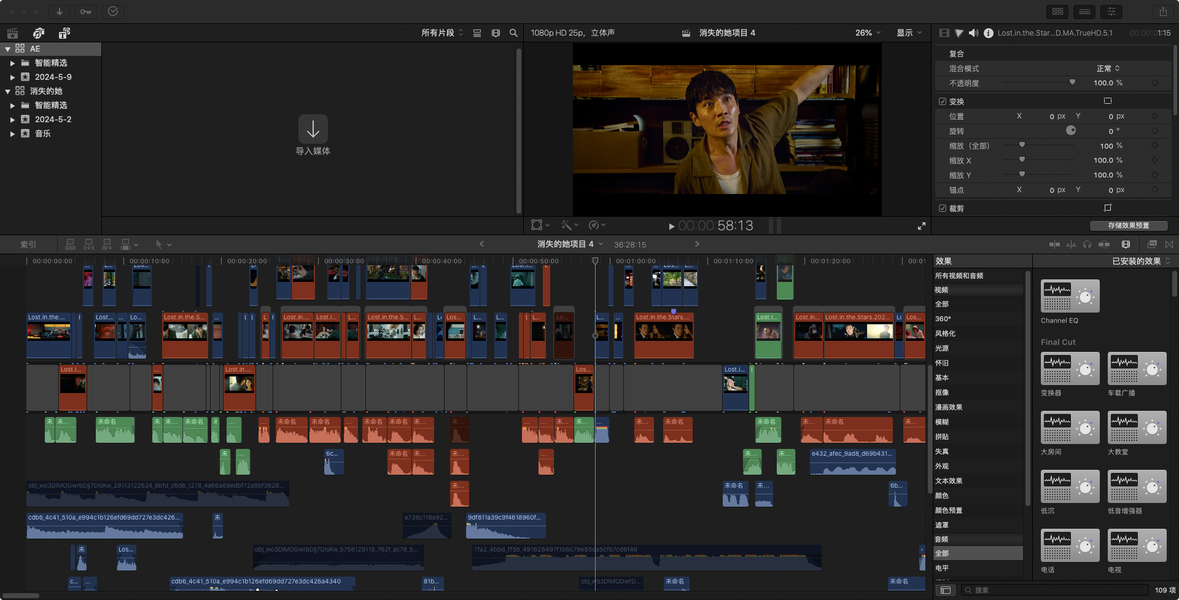Click the browser search magnifier icon
The image size is (1179, 600).
[514, 33]
